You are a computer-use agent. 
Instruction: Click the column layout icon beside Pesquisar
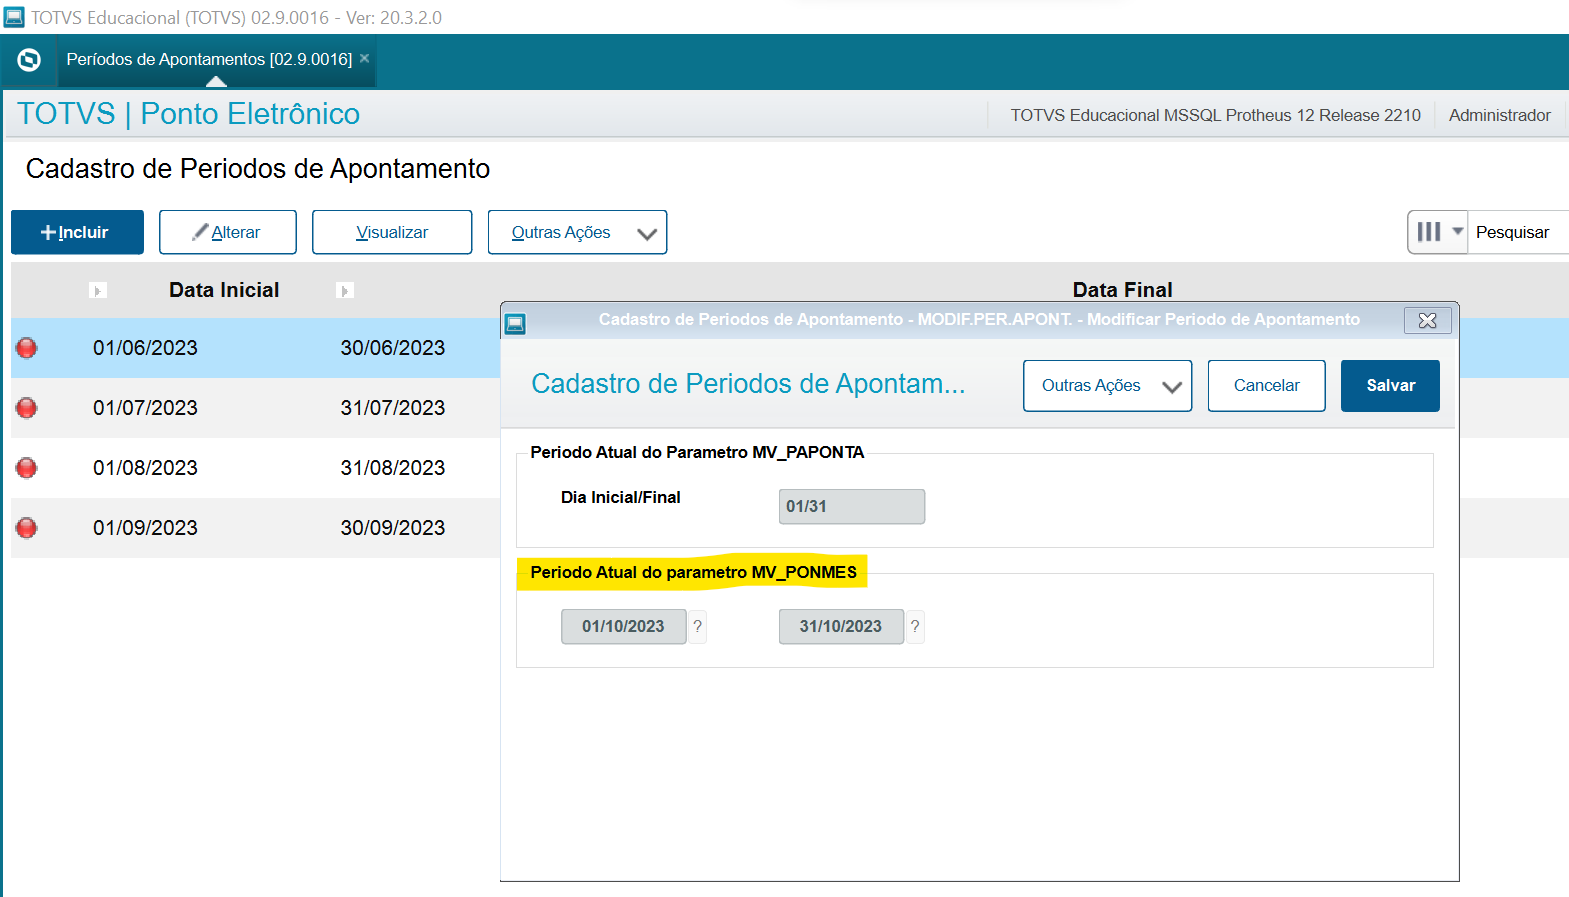(1429, 232)
